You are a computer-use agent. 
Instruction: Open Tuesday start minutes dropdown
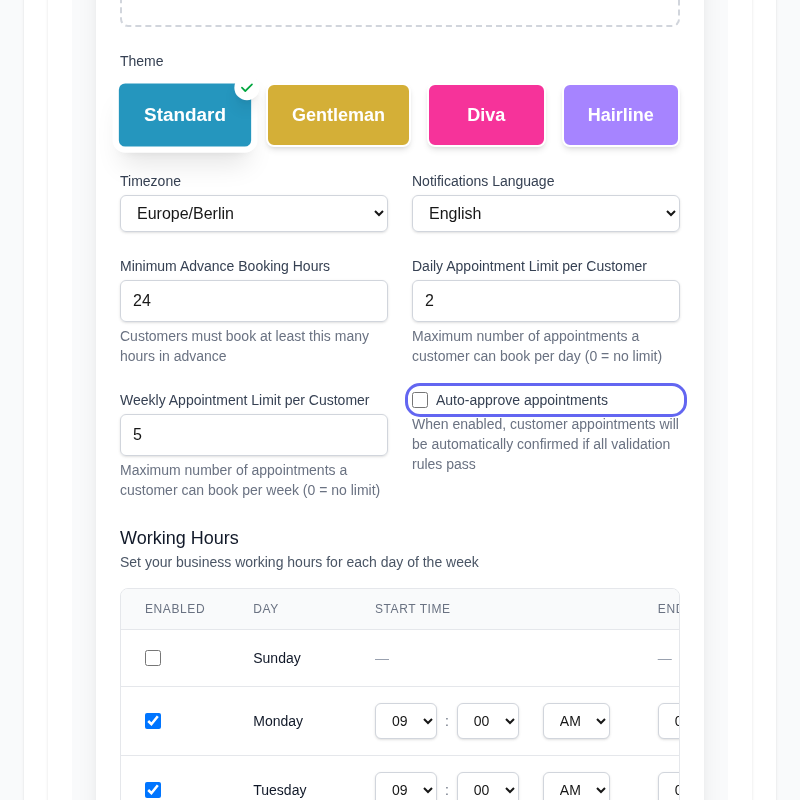click(488, 789)
